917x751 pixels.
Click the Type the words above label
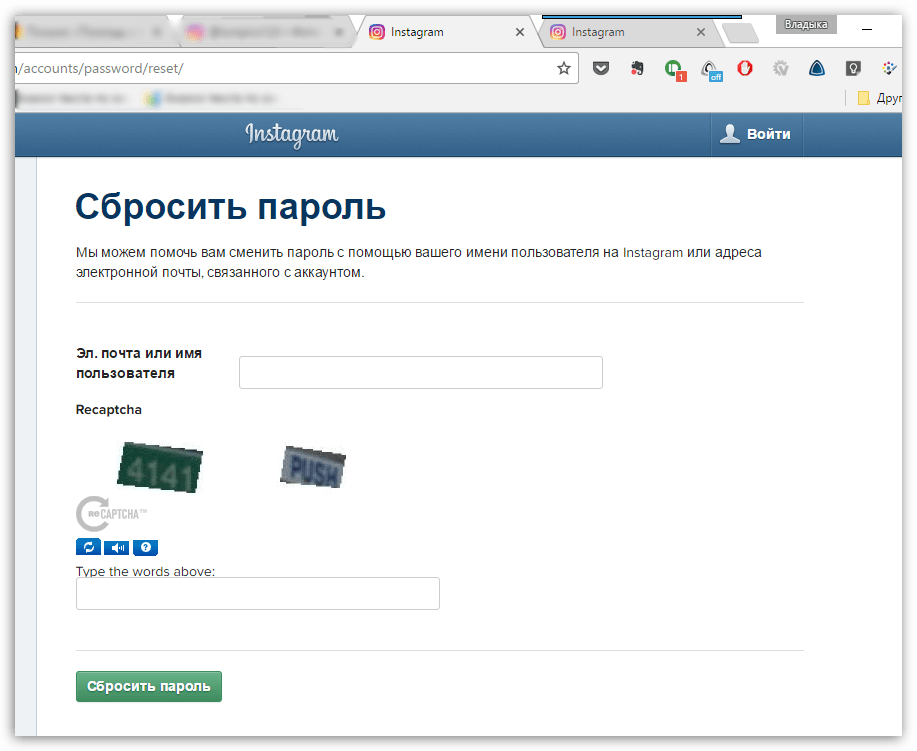146,571
